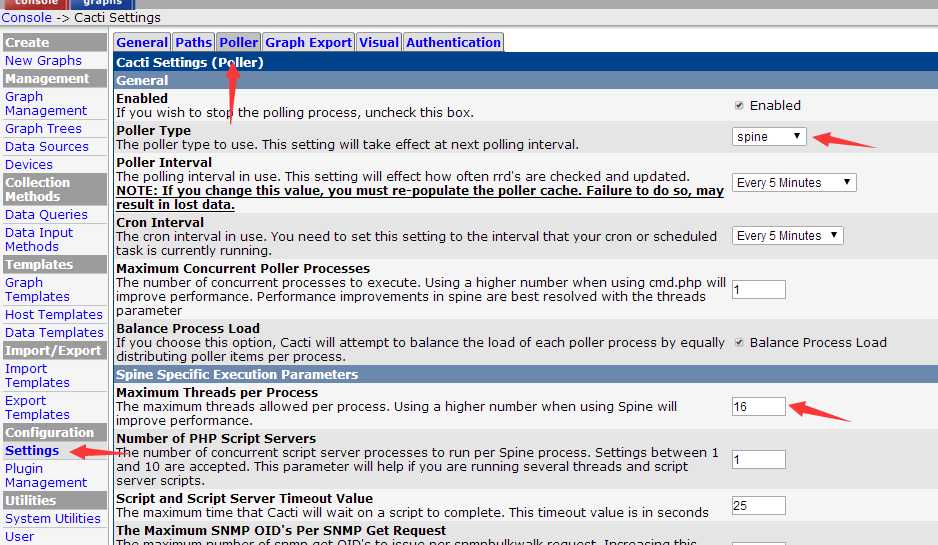The image size is (938, 545).
Task: Open the Poller Interval dropdown
Action: pos(794,182)
